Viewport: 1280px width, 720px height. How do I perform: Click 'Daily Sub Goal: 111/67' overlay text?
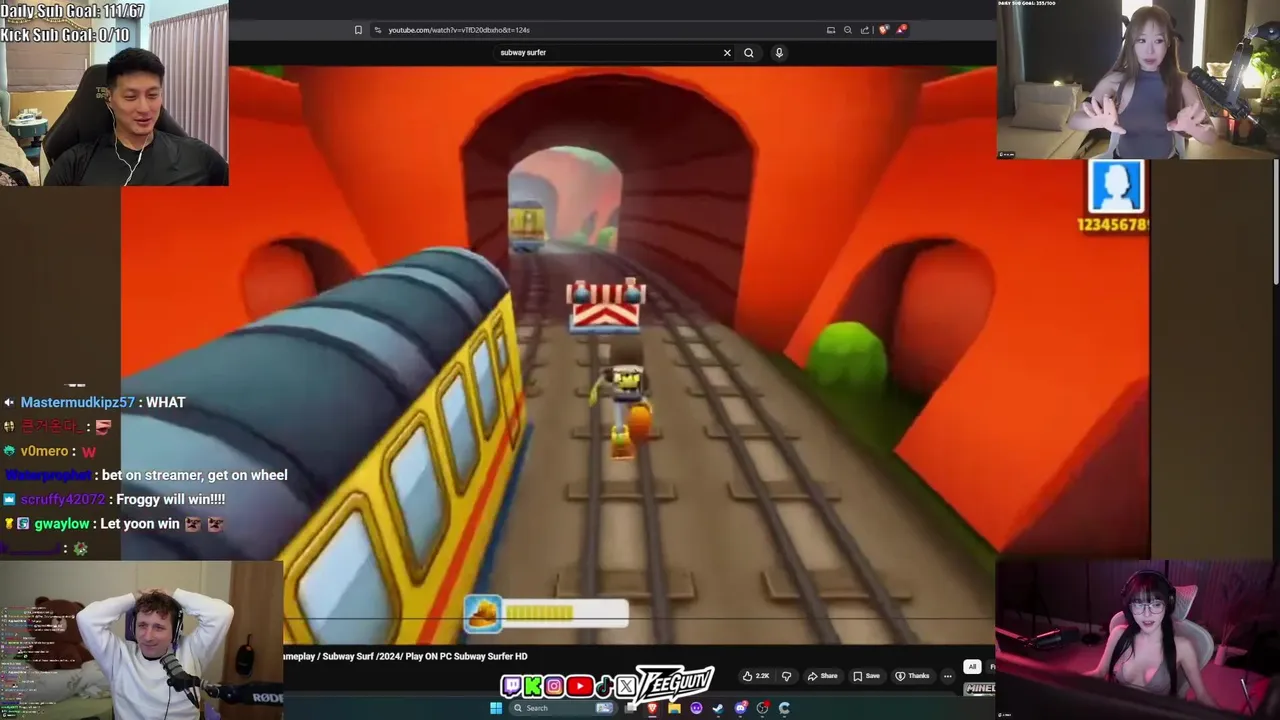click(x=72, y=11)
